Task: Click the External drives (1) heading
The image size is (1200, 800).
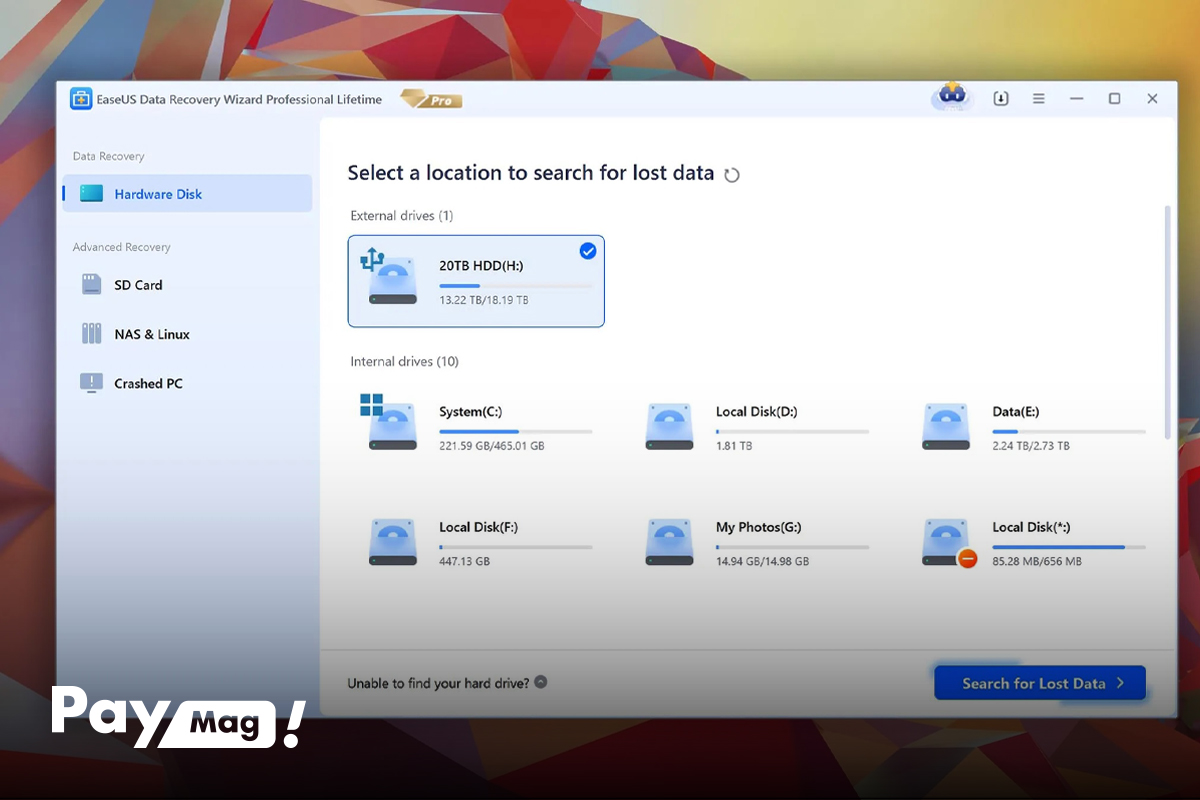Action: click(x=401, y=216)
